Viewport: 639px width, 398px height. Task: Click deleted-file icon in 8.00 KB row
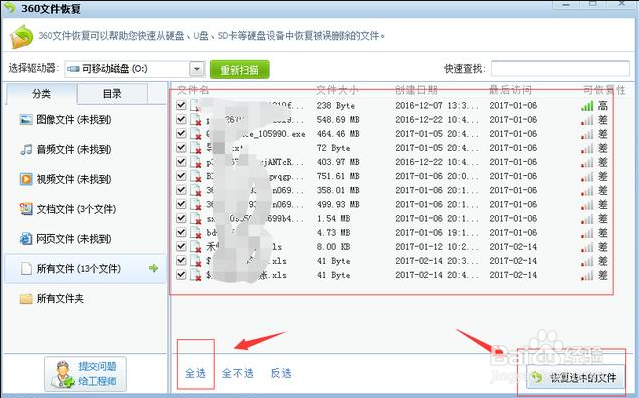(x=196, y=247)
